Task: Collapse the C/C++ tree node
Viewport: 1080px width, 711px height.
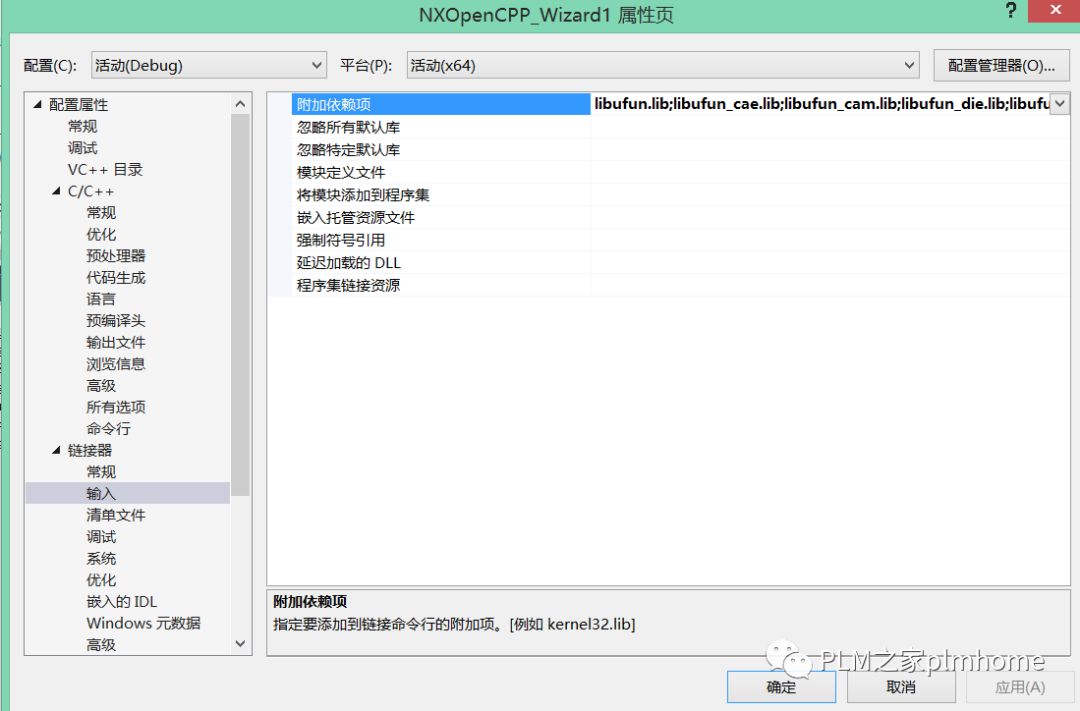Action: (x=56, y=191)
